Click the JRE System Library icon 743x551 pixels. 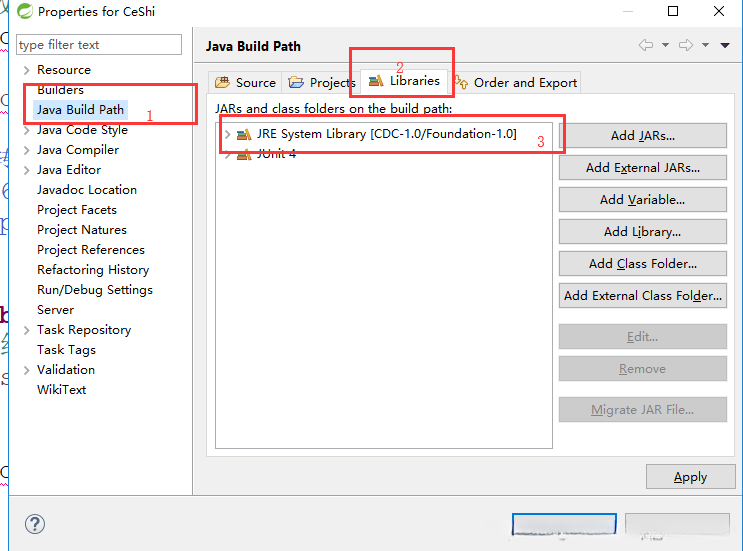click(244, 135)
